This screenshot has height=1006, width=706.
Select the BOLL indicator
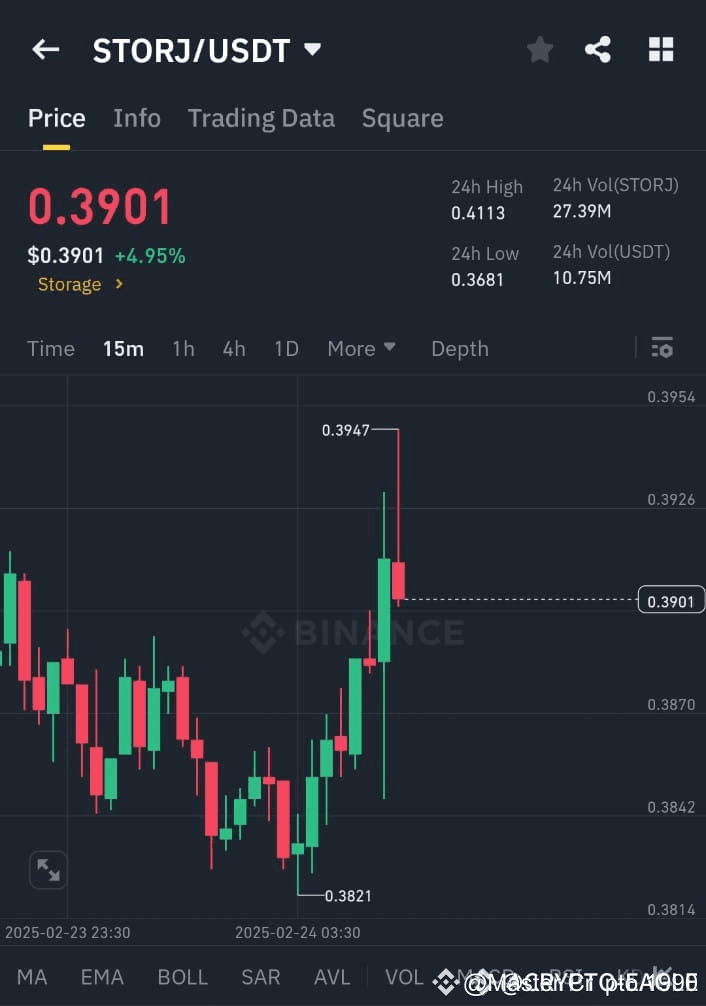pyautogui.click(x=182, y=977)
